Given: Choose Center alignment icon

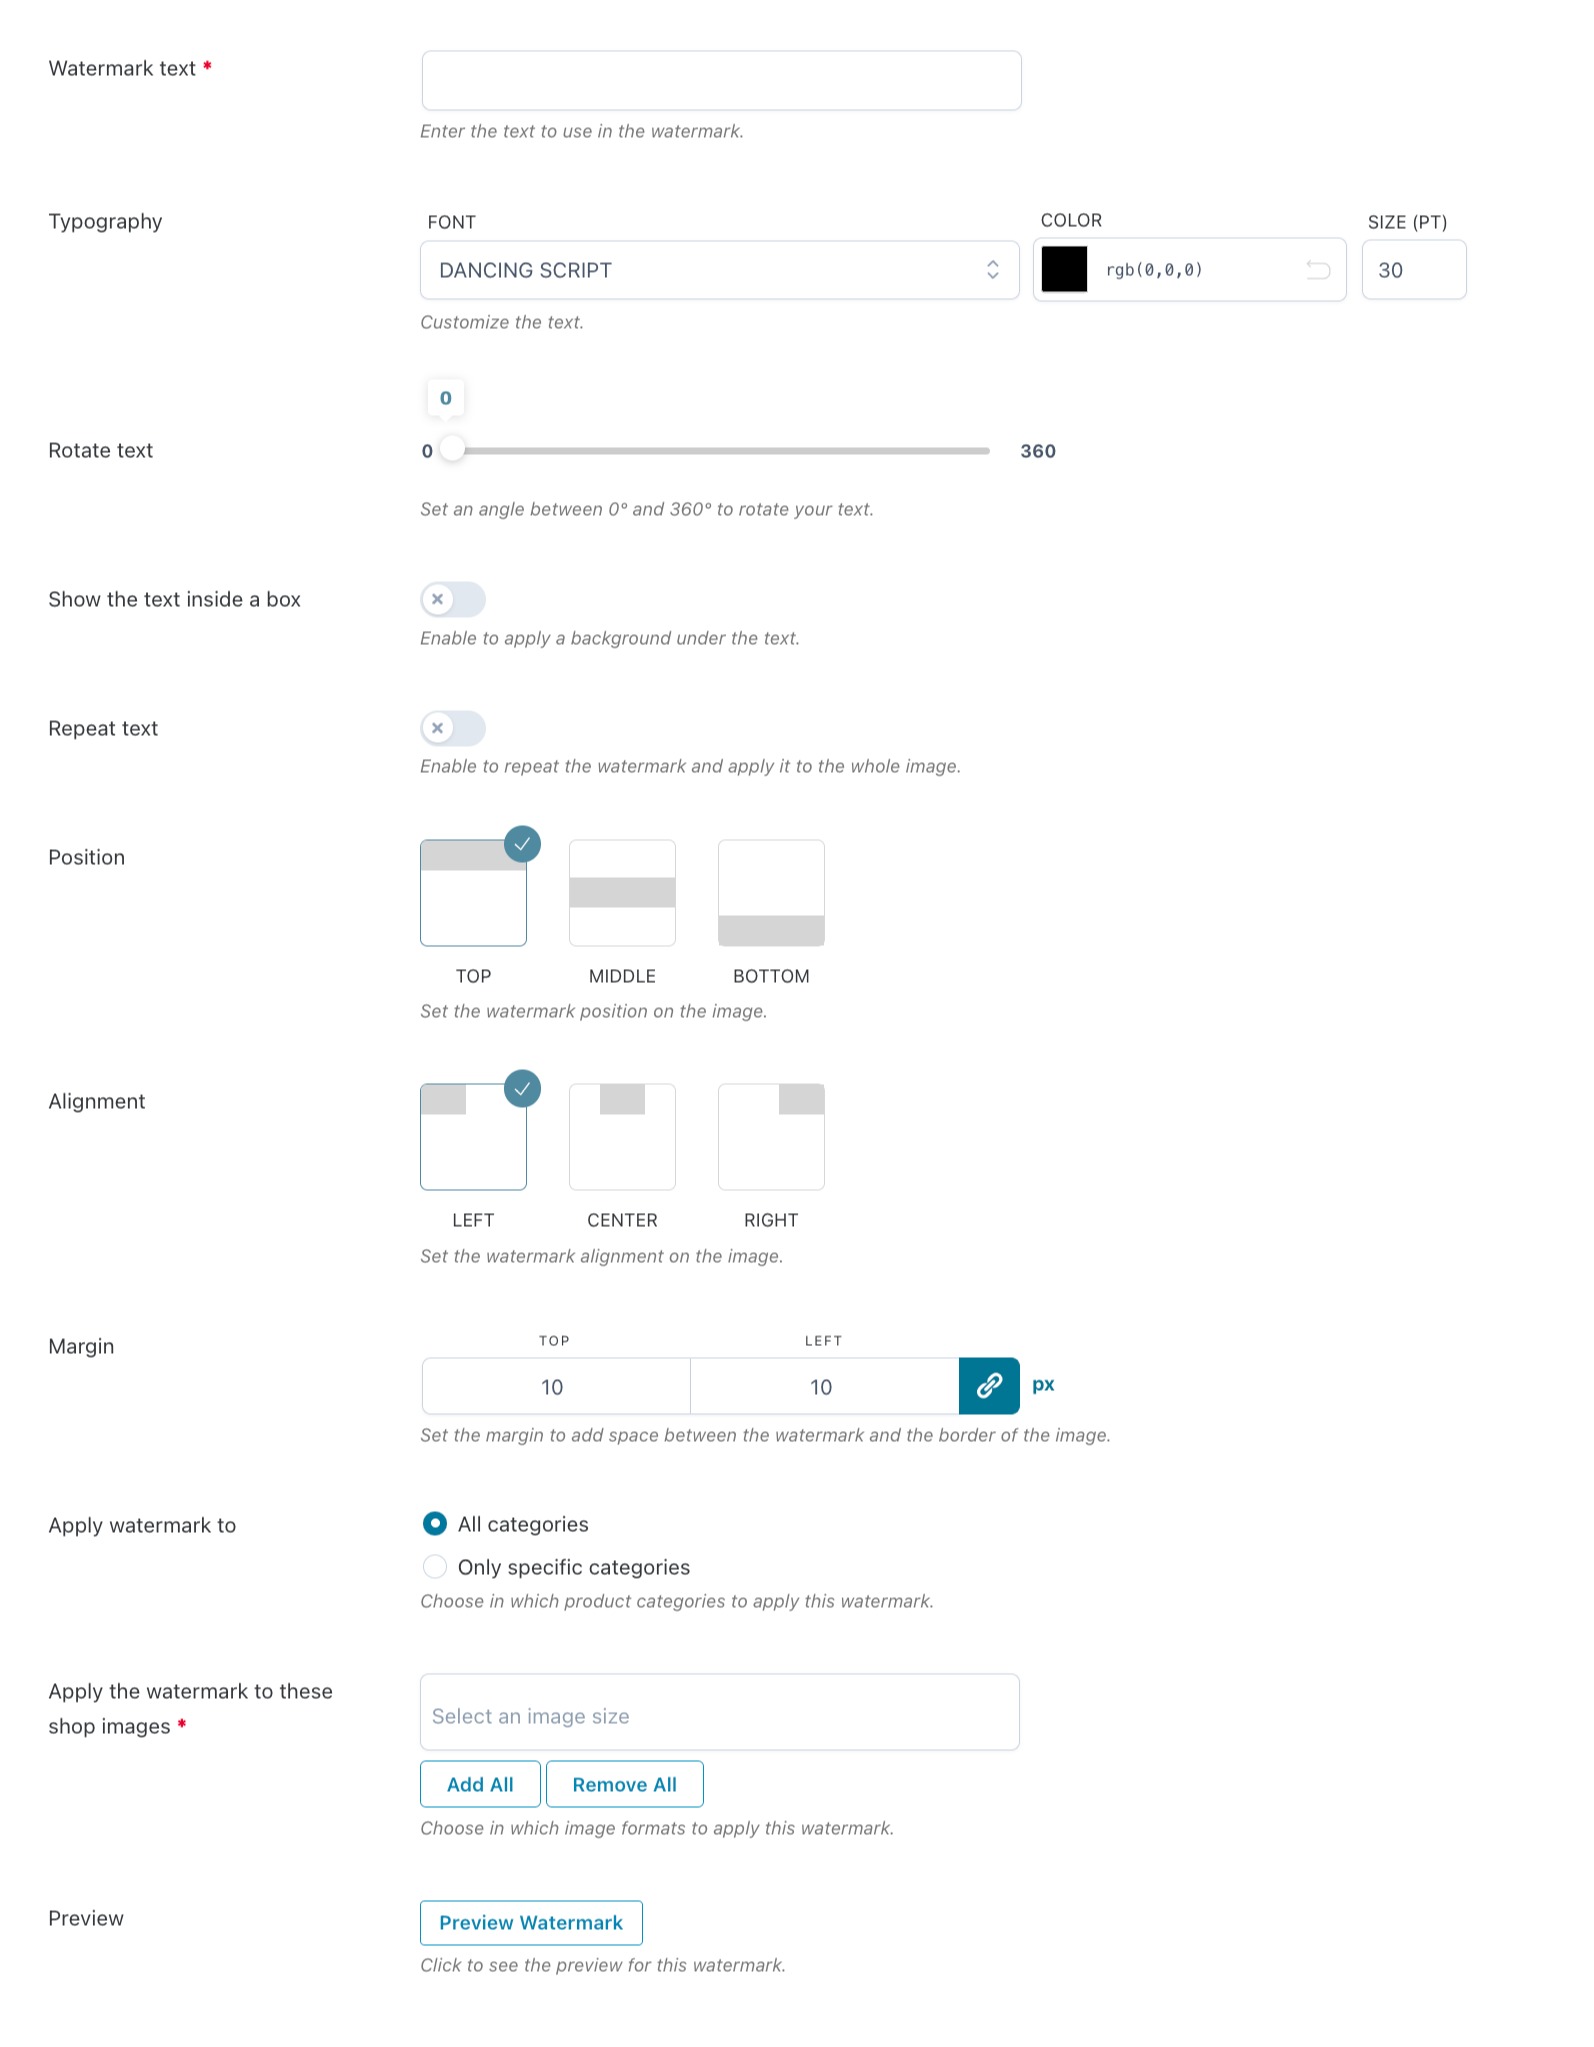Looking at the screenshot, I should coord(622,1137).
